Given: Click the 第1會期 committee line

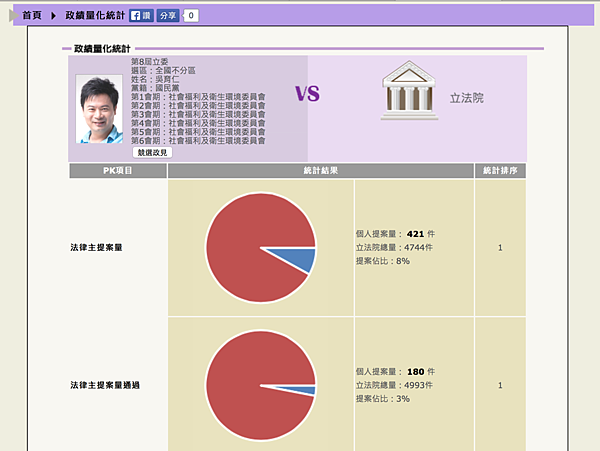Looking at the screenshot, I should coord(198,97).
